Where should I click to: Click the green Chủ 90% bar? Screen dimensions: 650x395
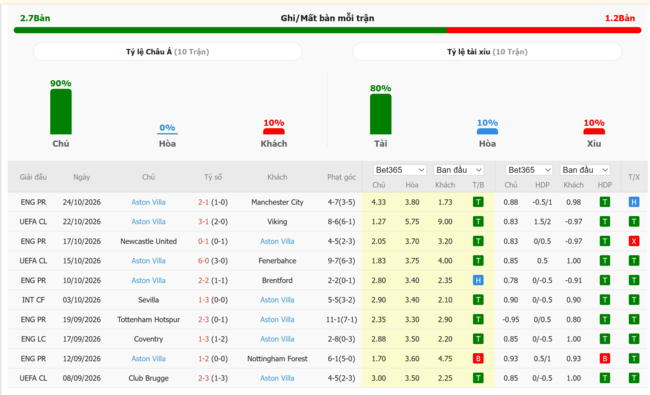pyautogui.click(x=61, y=112)
